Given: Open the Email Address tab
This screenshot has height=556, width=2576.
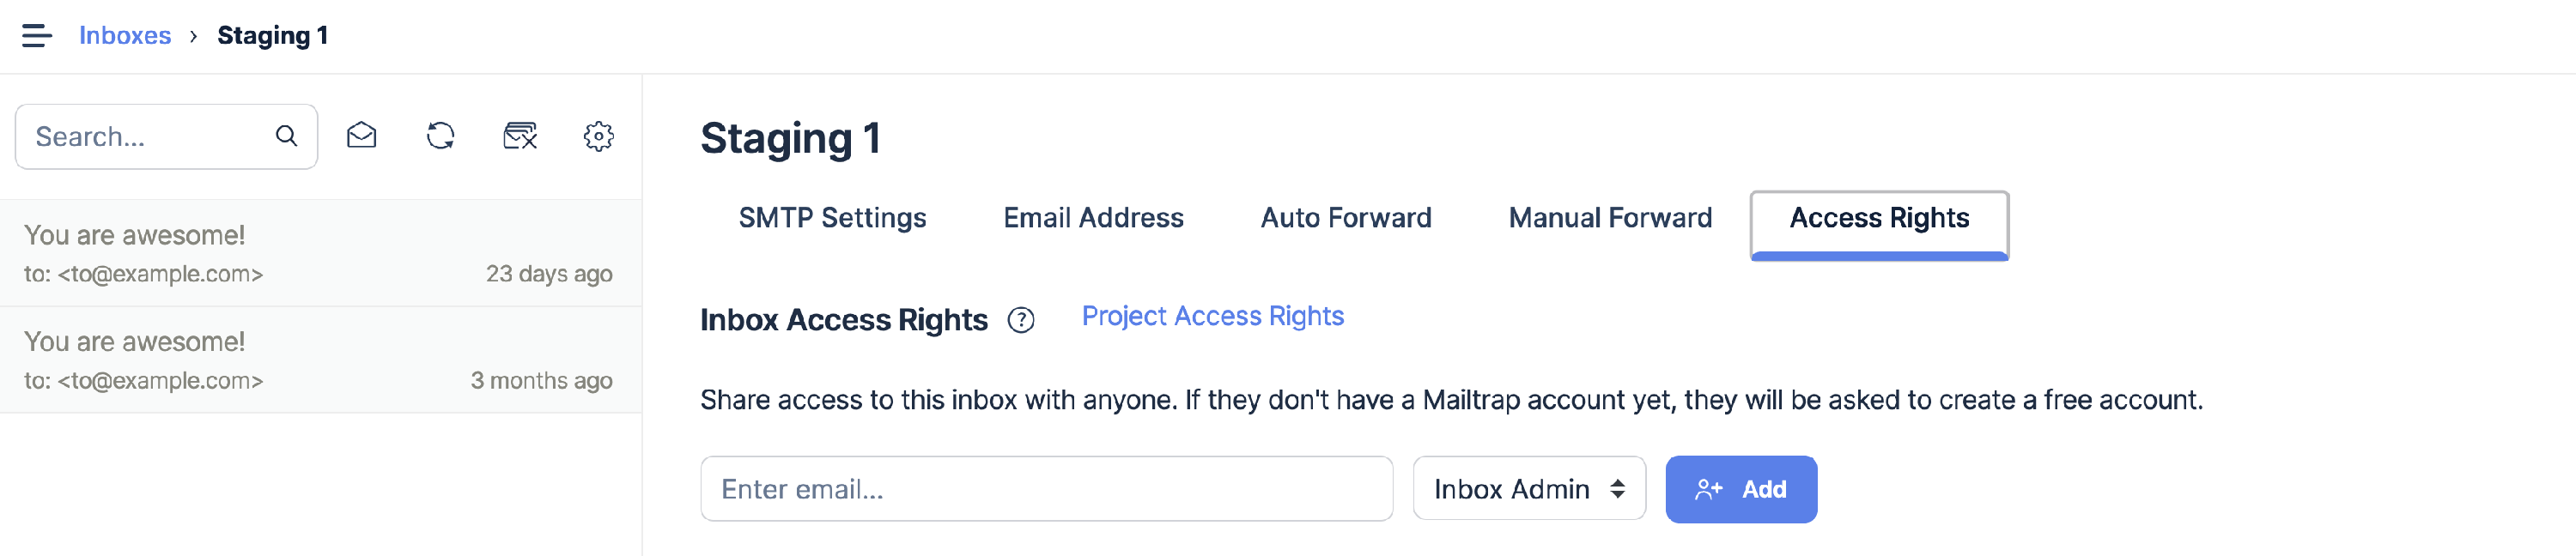Looking at the screenshot, I should click(1093, 218).
